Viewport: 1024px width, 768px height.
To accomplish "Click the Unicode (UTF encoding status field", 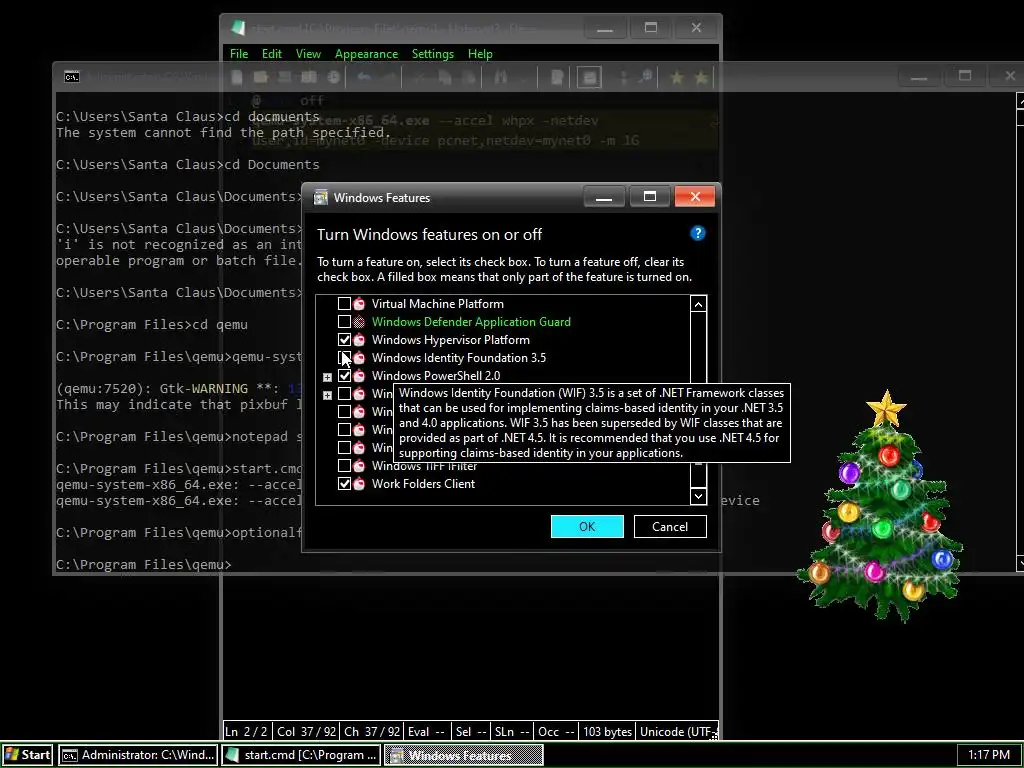I will pos(679,731).
